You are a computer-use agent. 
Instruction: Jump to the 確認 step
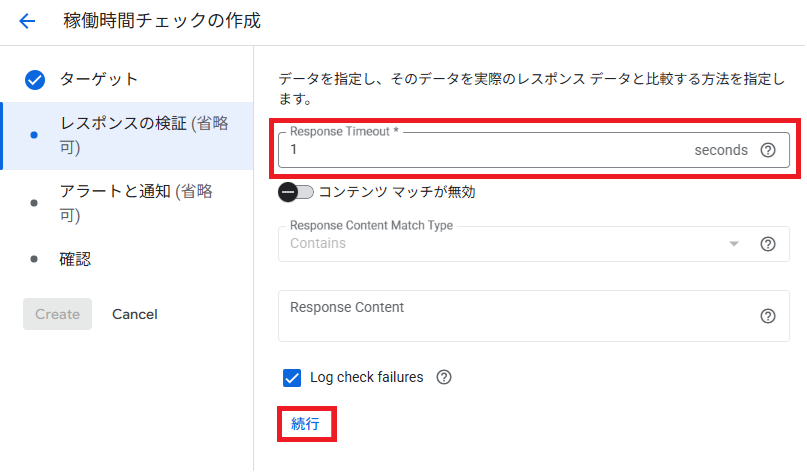coord(75,259)
